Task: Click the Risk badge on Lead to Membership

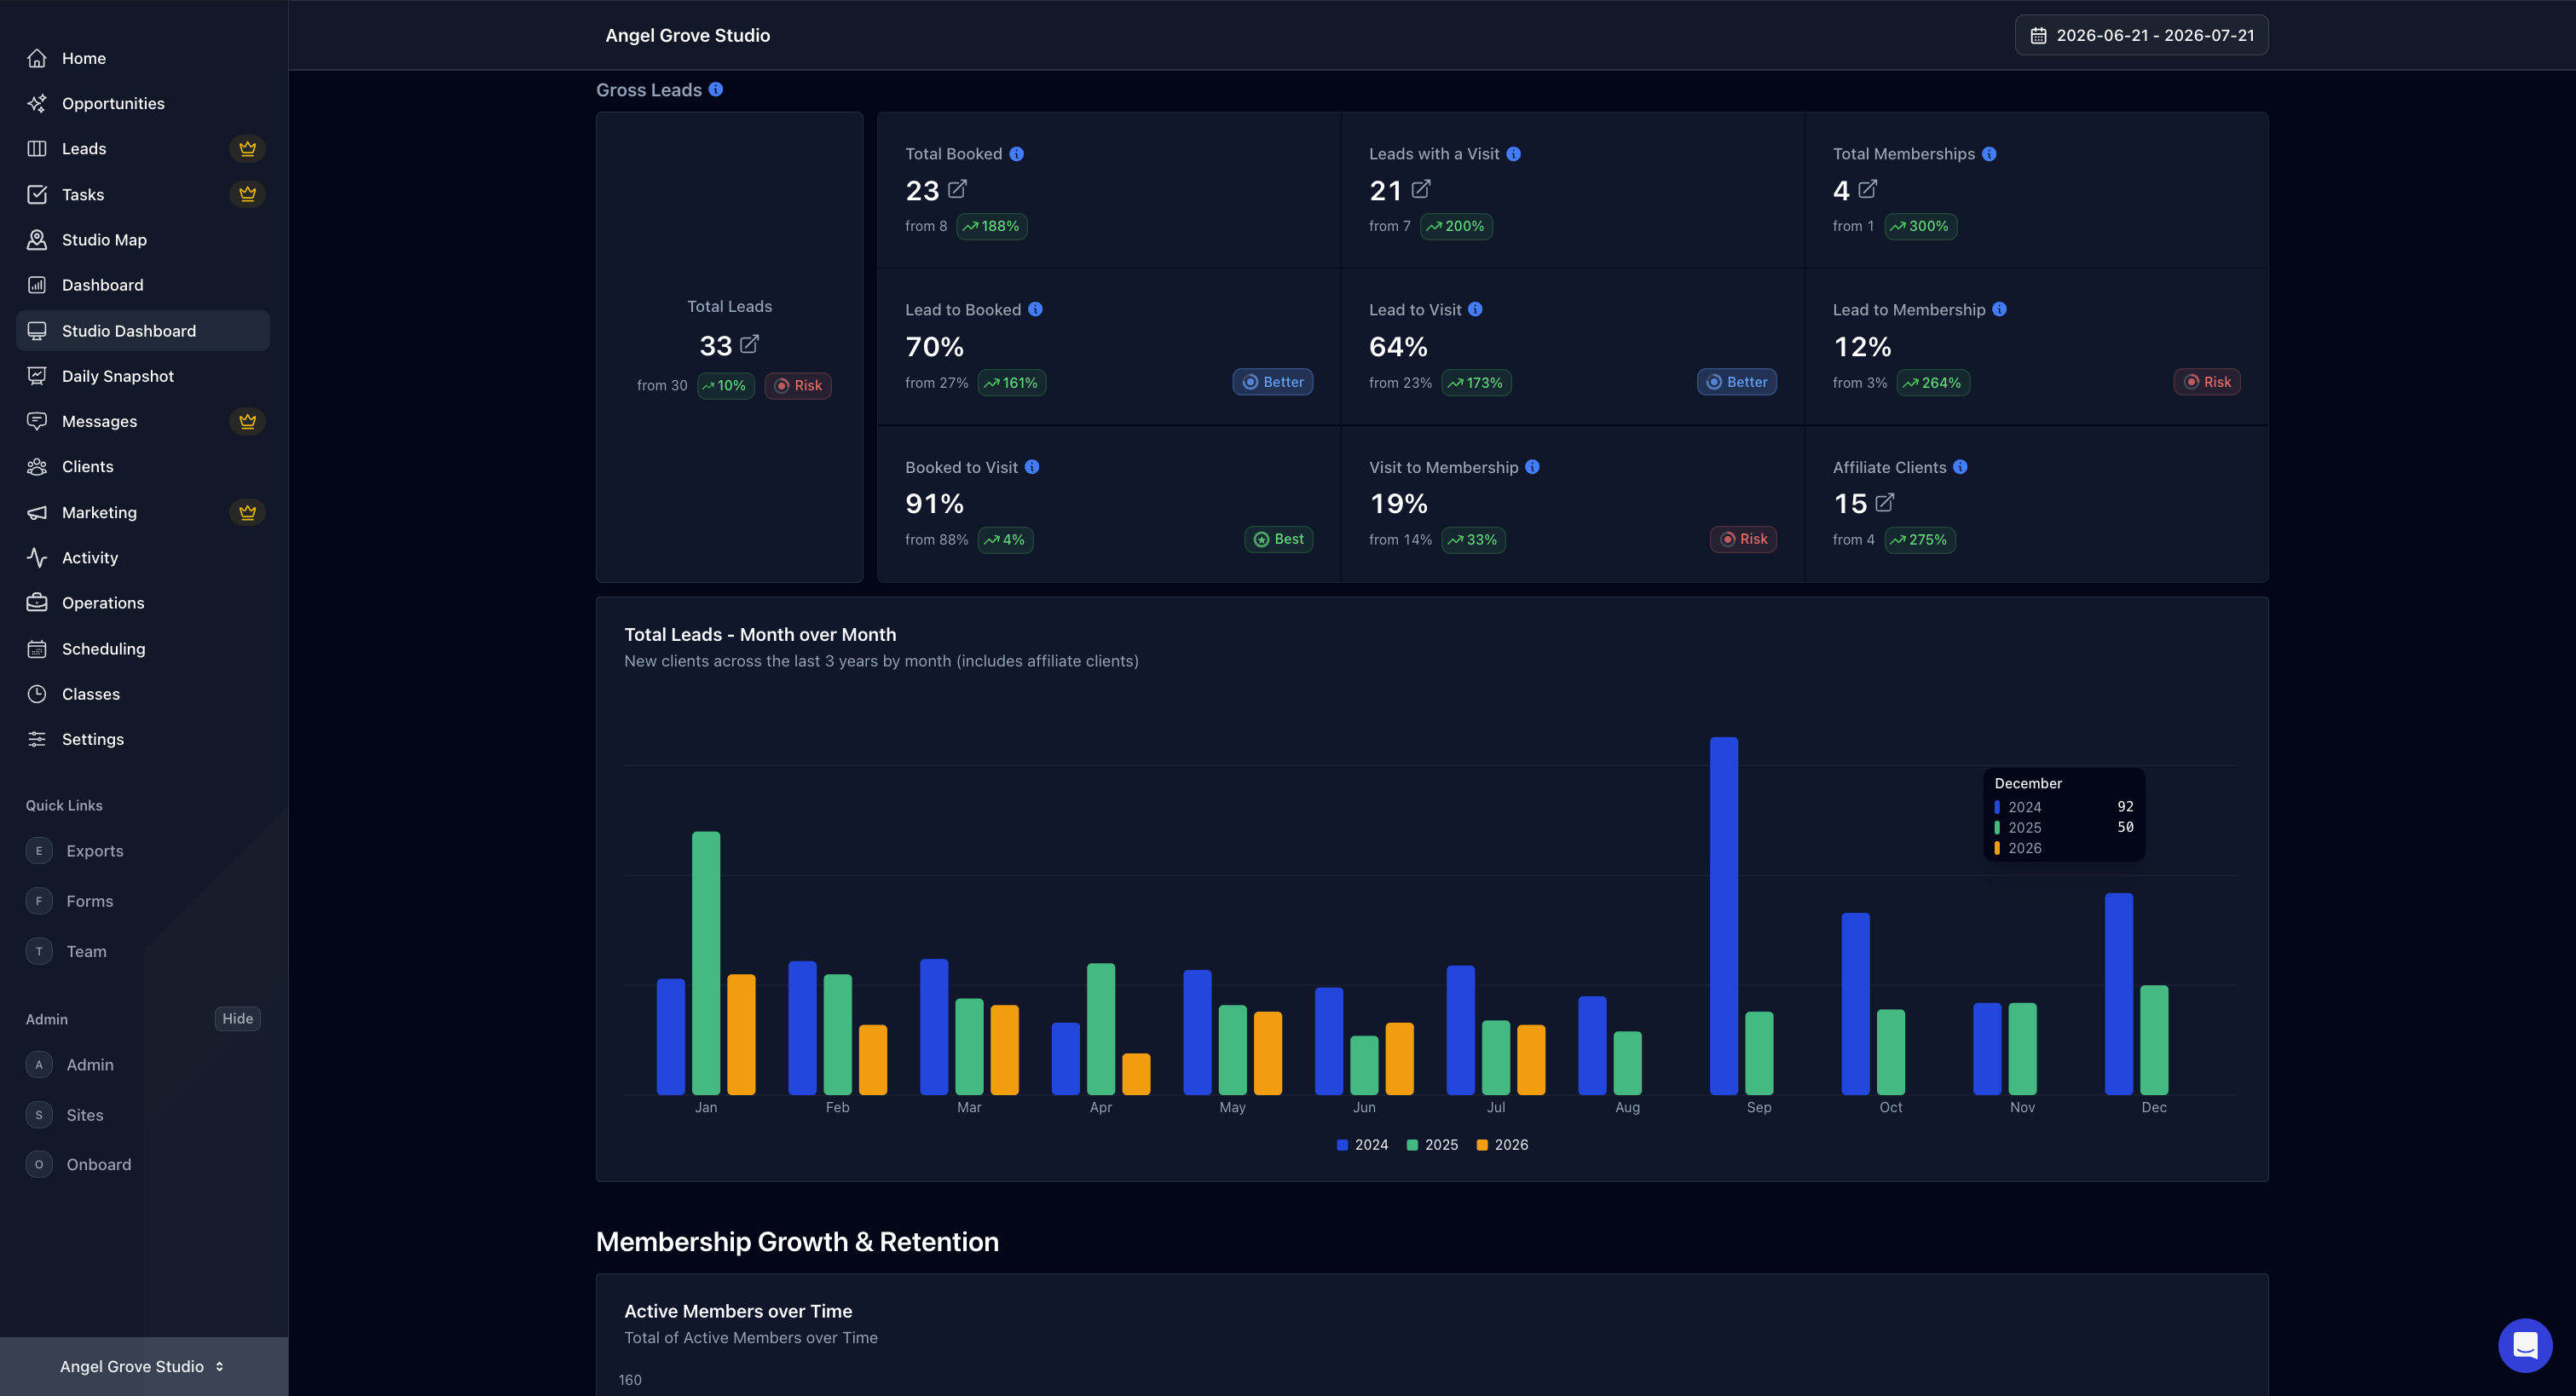Action: pyautogui.click(x=2207, y=382)
